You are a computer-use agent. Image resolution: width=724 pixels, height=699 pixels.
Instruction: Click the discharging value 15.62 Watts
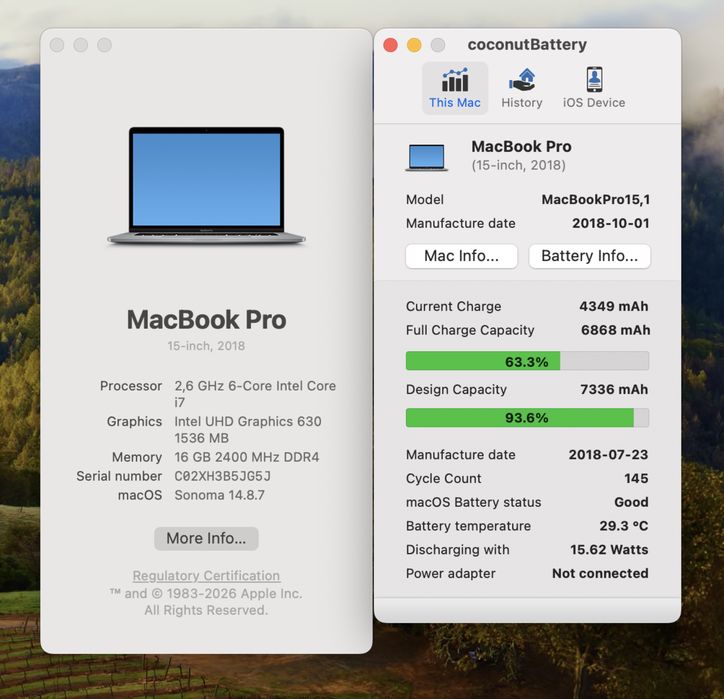pyautogui.click(x=609, y=549)
